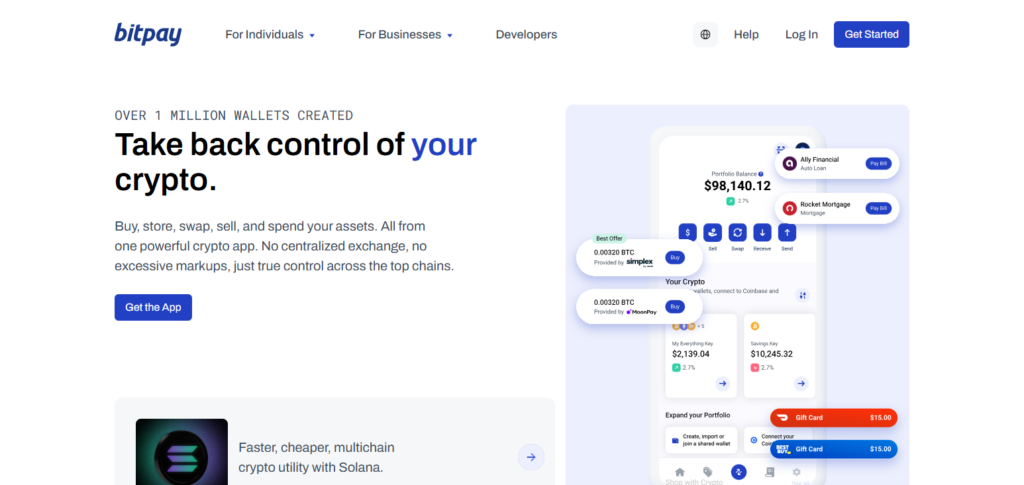Click the arrow on the Savings Key card
This screenshot has height=485, width=1024.
tap(801, 383)
